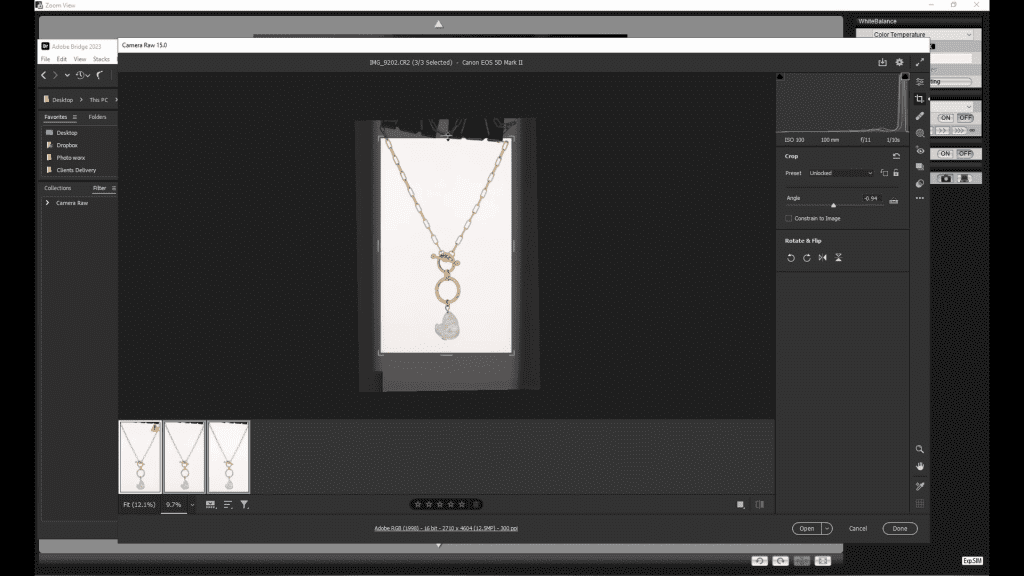Screen dimensions: 1024x576
Task: Open the File menu in Bridge
Action: point(45,59)
